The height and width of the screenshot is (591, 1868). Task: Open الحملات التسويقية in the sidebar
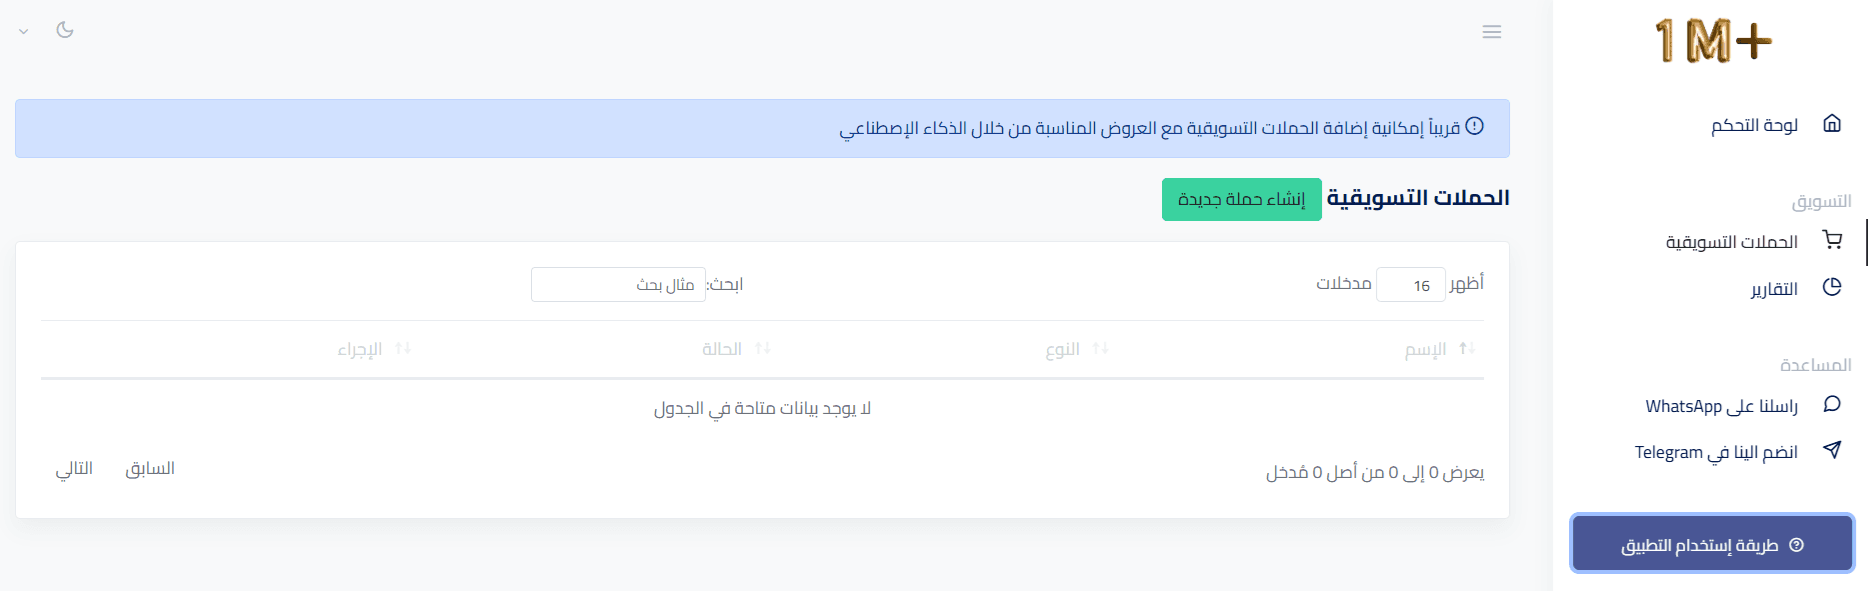[1731, 242]
